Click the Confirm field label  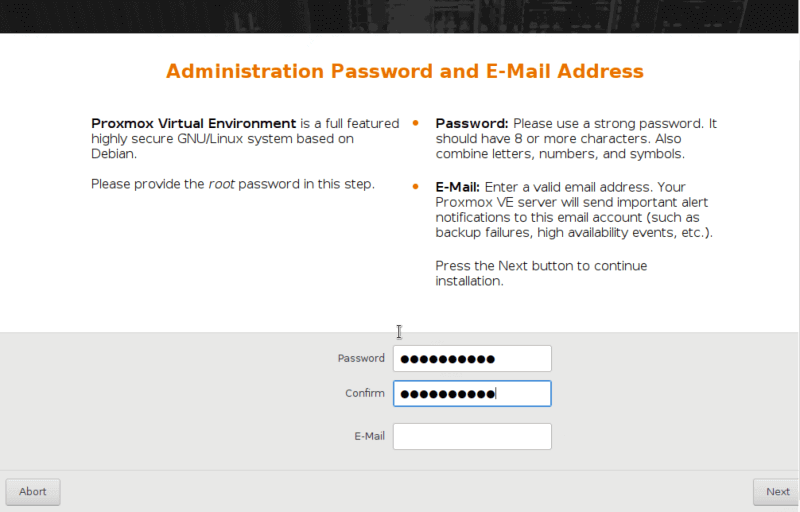[365, 394]
